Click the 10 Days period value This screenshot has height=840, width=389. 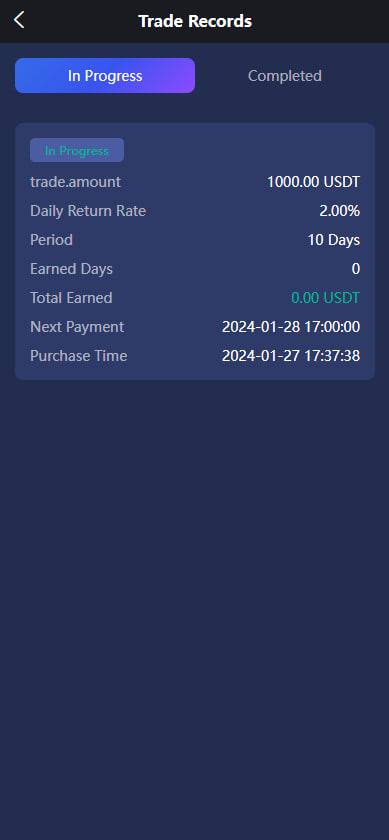(334, 240)
